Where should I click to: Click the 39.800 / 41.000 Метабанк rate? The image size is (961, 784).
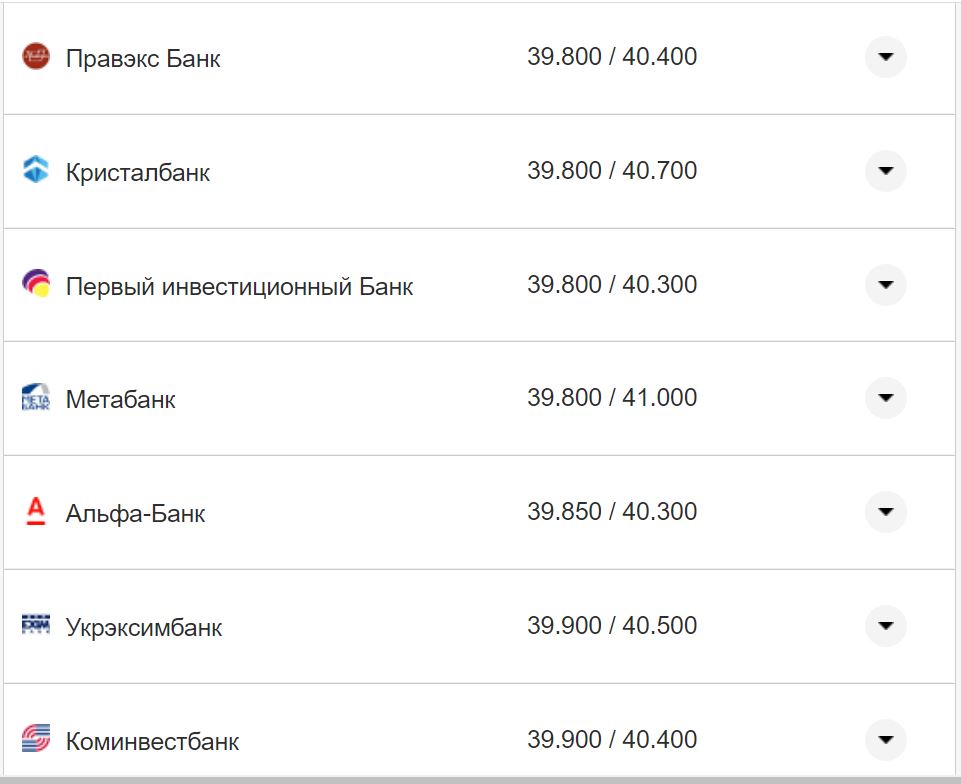pyautogui.click(x=613, y=398)
